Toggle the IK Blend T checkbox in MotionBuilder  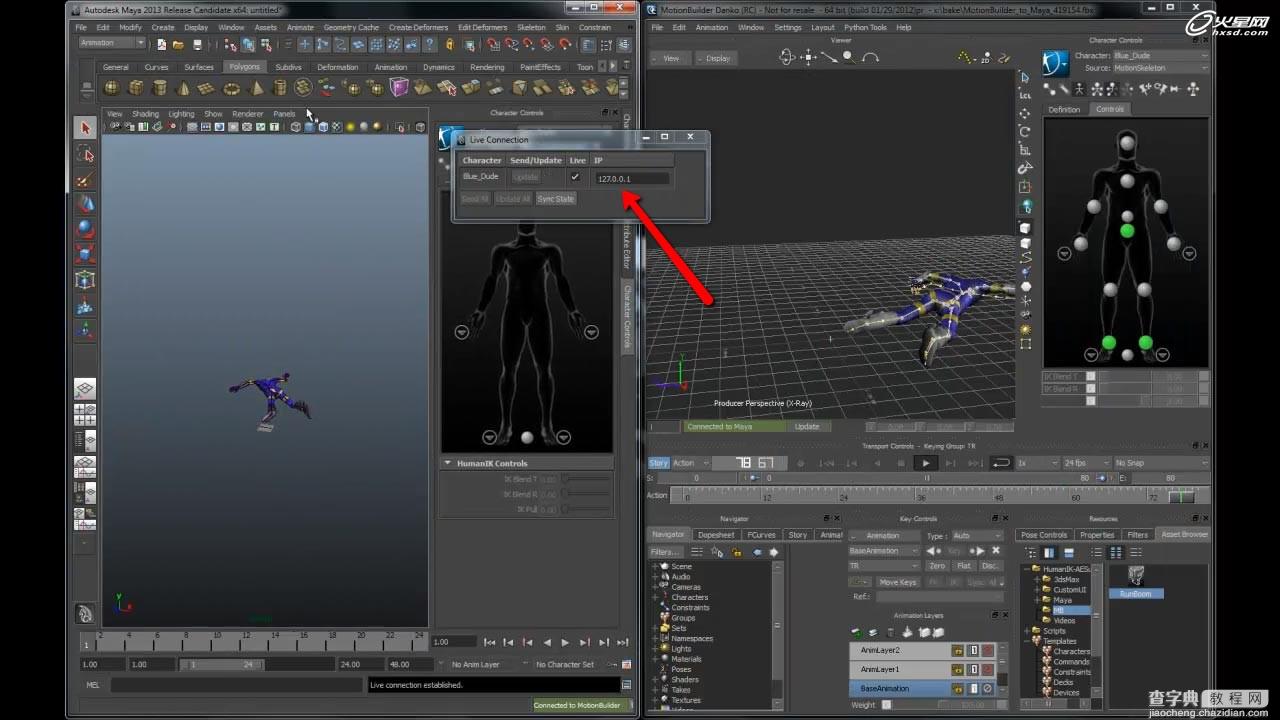(x=1090, y=376)
